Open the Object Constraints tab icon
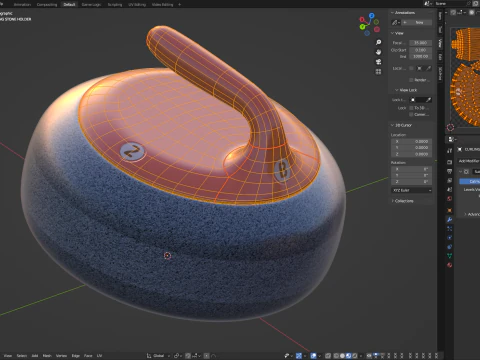The image size is (480, 360). 449,247
